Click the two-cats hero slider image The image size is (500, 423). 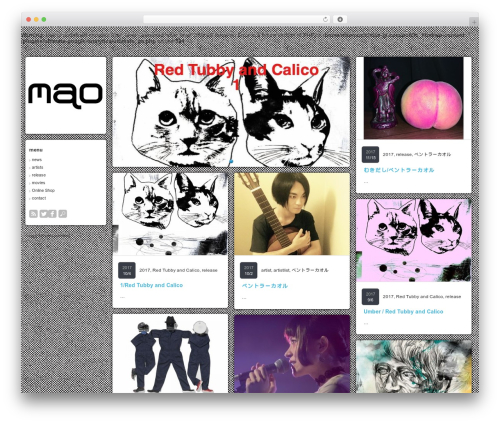231,112
